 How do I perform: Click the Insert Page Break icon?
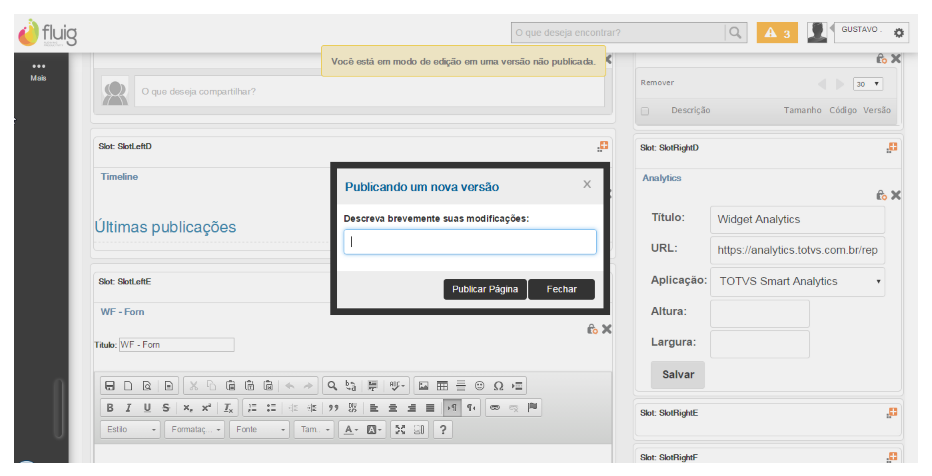click(517, 386)
